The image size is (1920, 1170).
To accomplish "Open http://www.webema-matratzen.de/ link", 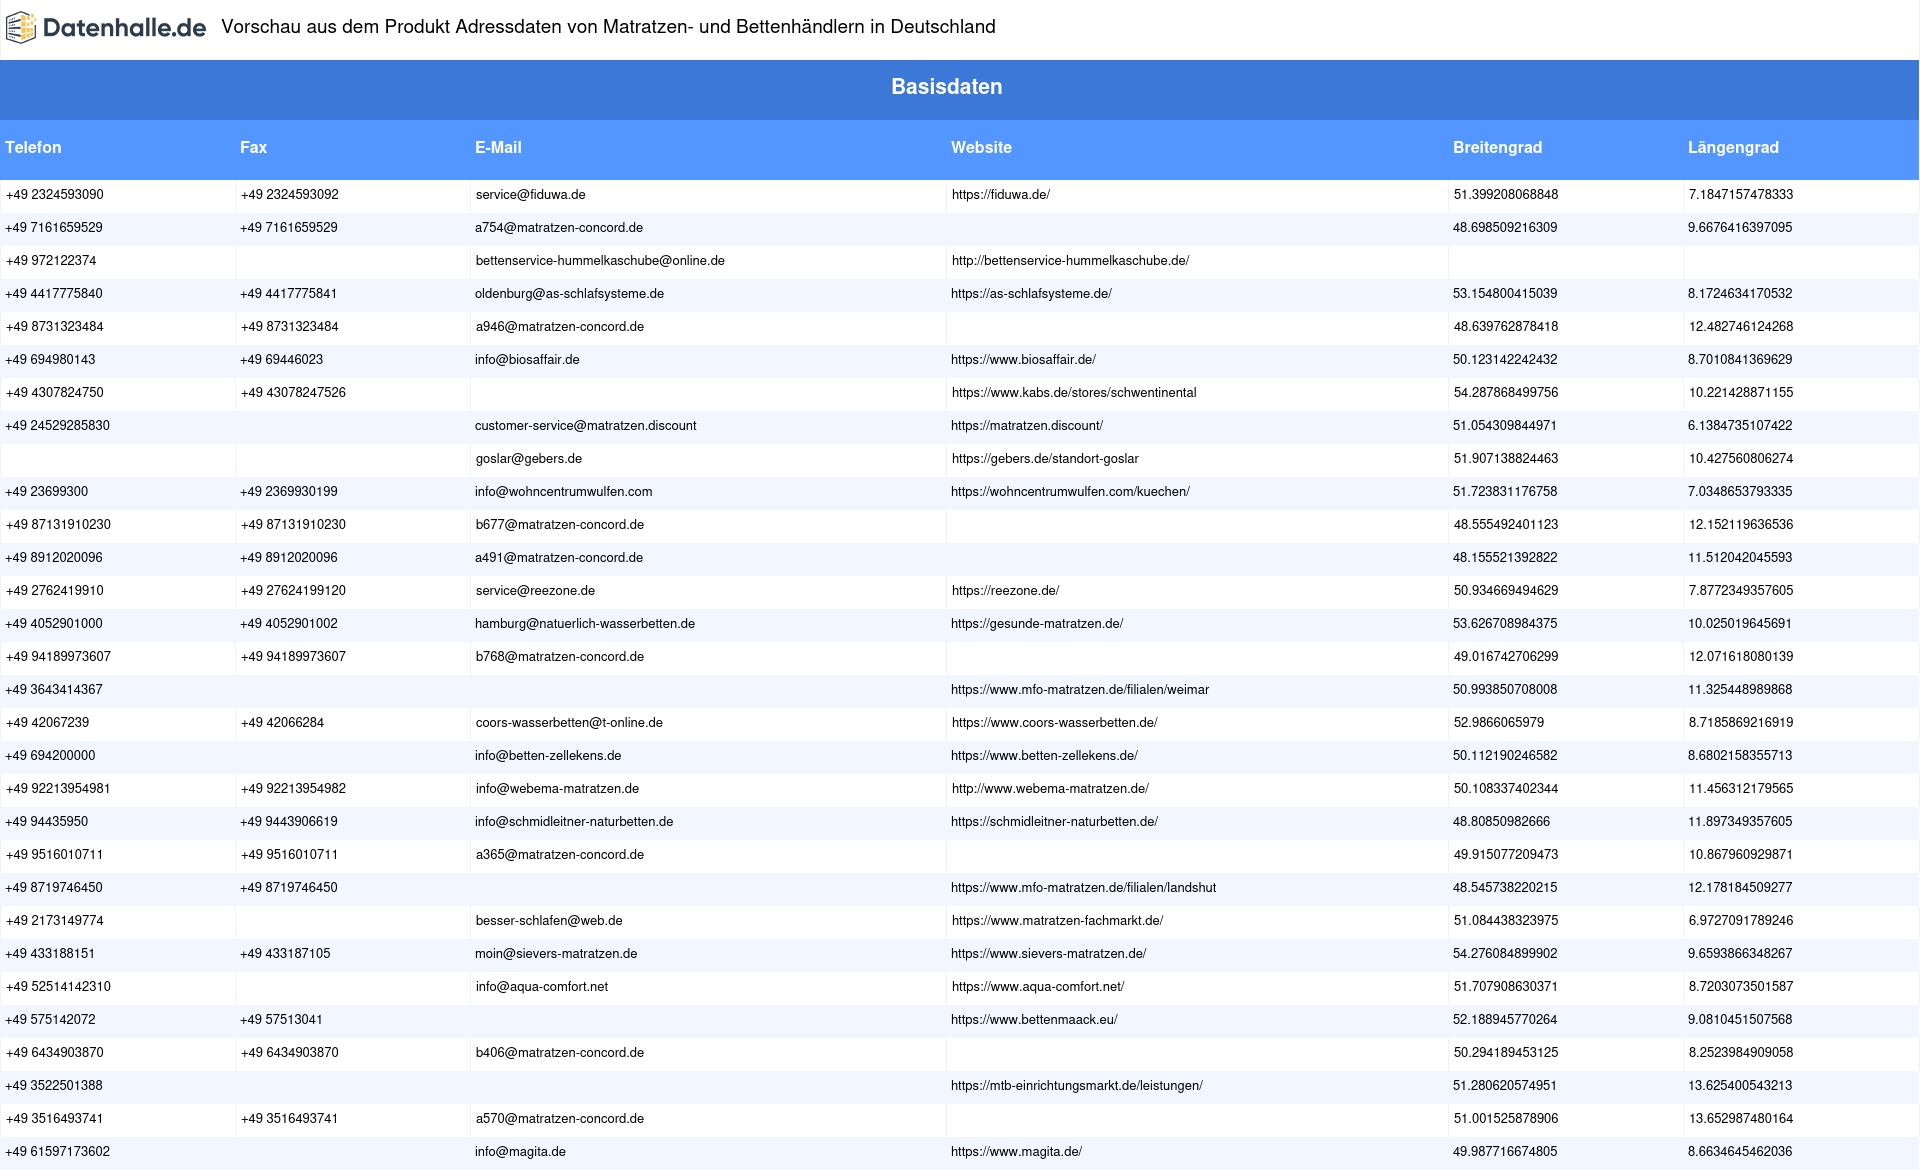I will pos(1050,789).
